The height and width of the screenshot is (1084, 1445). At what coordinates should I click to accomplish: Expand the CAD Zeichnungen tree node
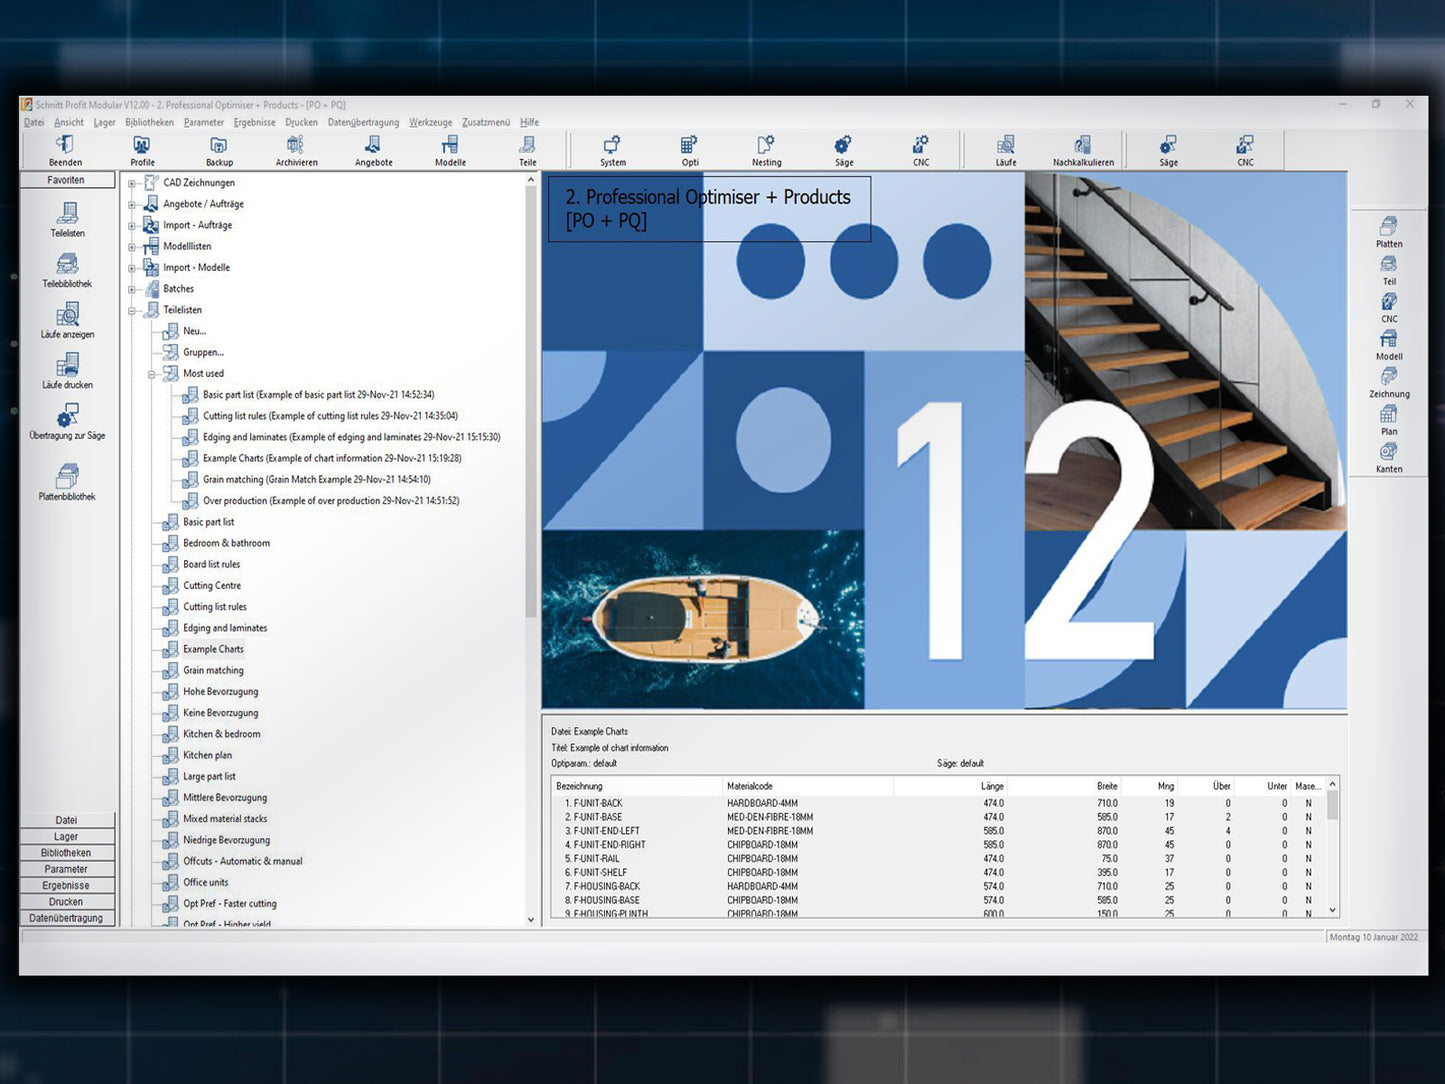coord(132,183)
